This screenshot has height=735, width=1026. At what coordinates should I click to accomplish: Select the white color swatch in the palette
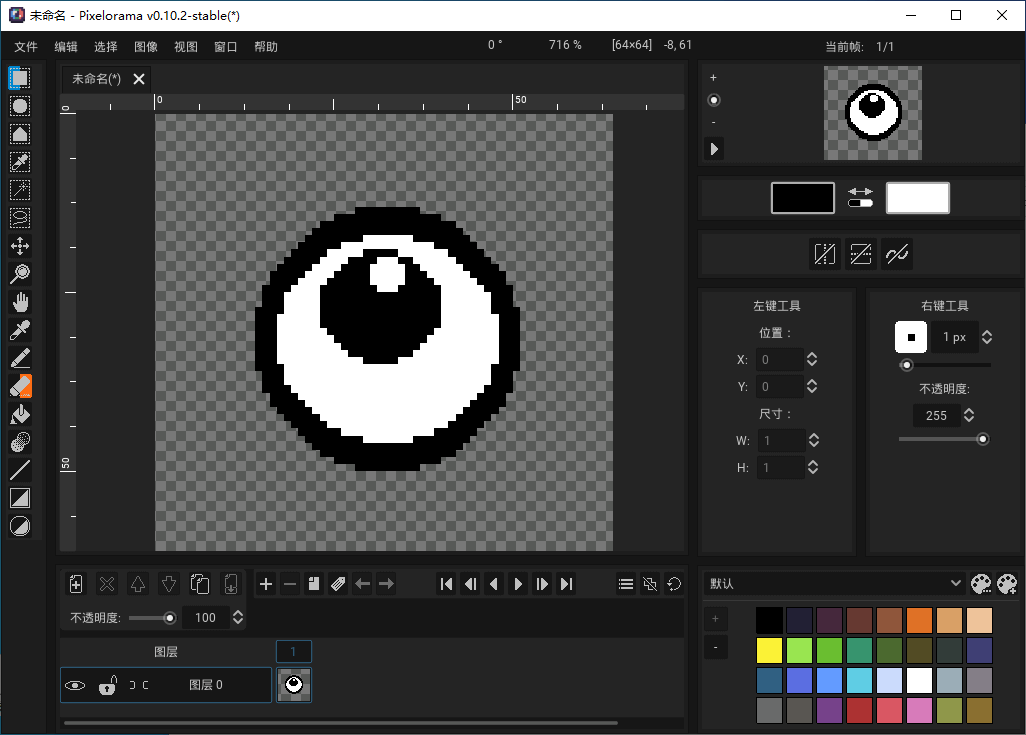coord(917,680)
